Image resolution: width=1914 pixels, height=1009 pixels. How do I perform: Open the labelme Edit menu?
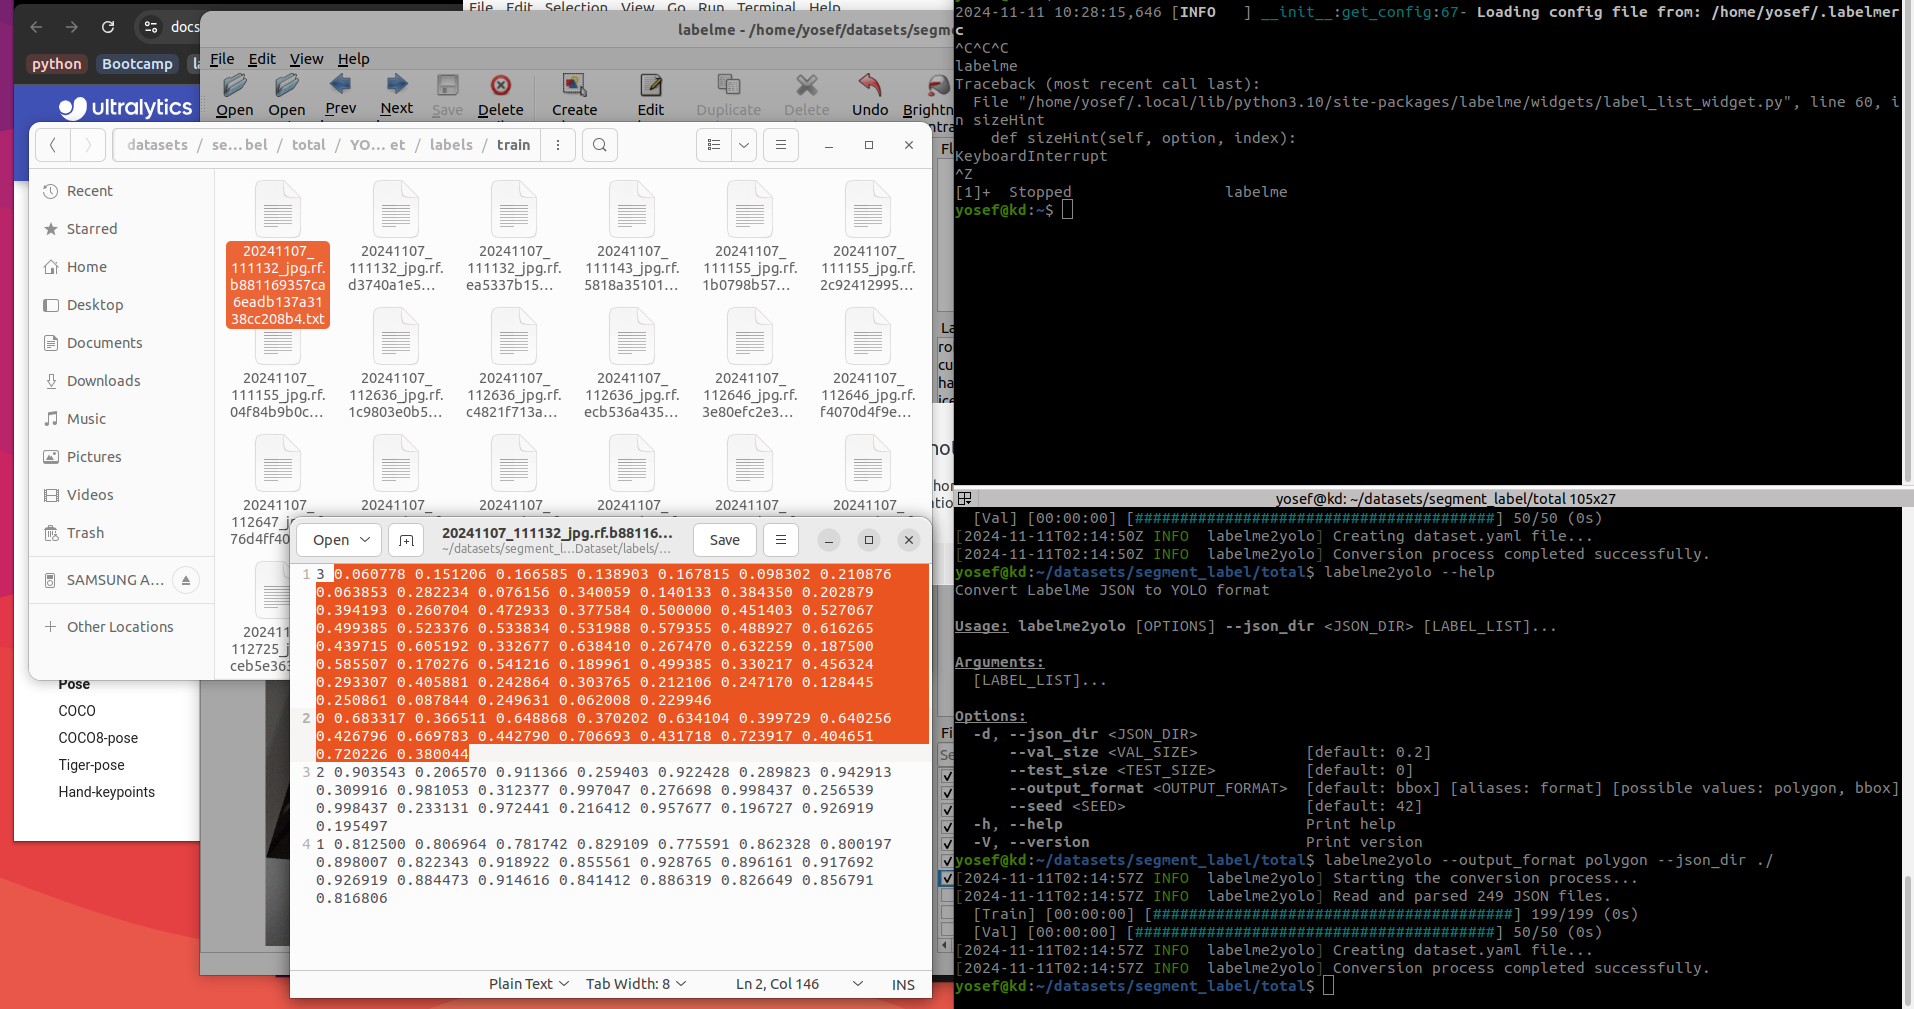pos(262,59)
